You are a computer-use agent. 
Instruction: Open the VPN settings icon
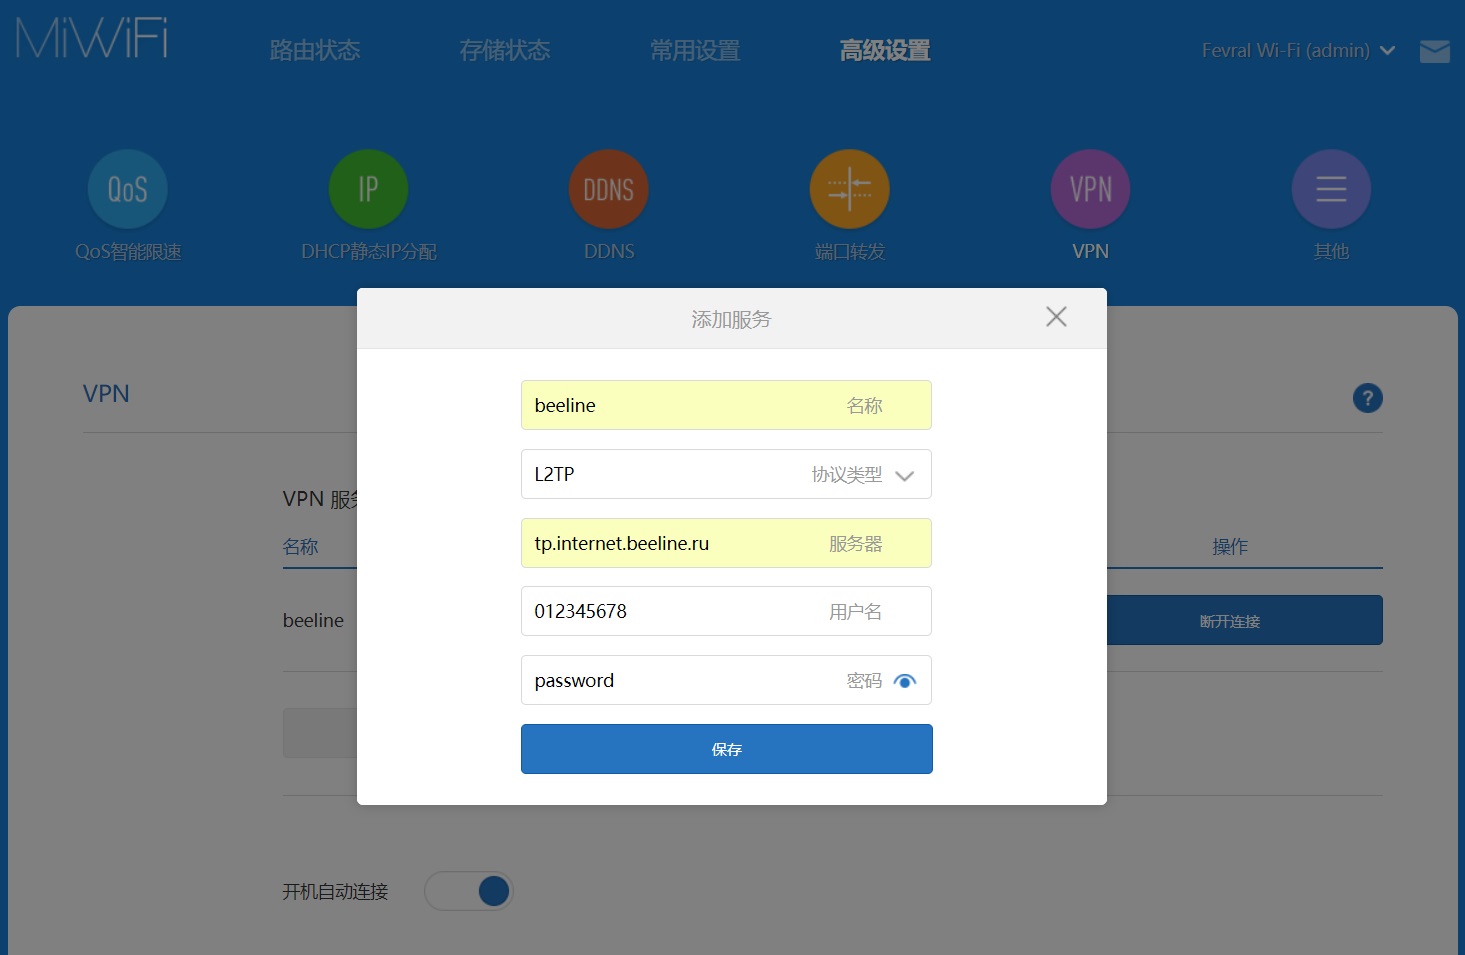click(x=1091, y=189)
